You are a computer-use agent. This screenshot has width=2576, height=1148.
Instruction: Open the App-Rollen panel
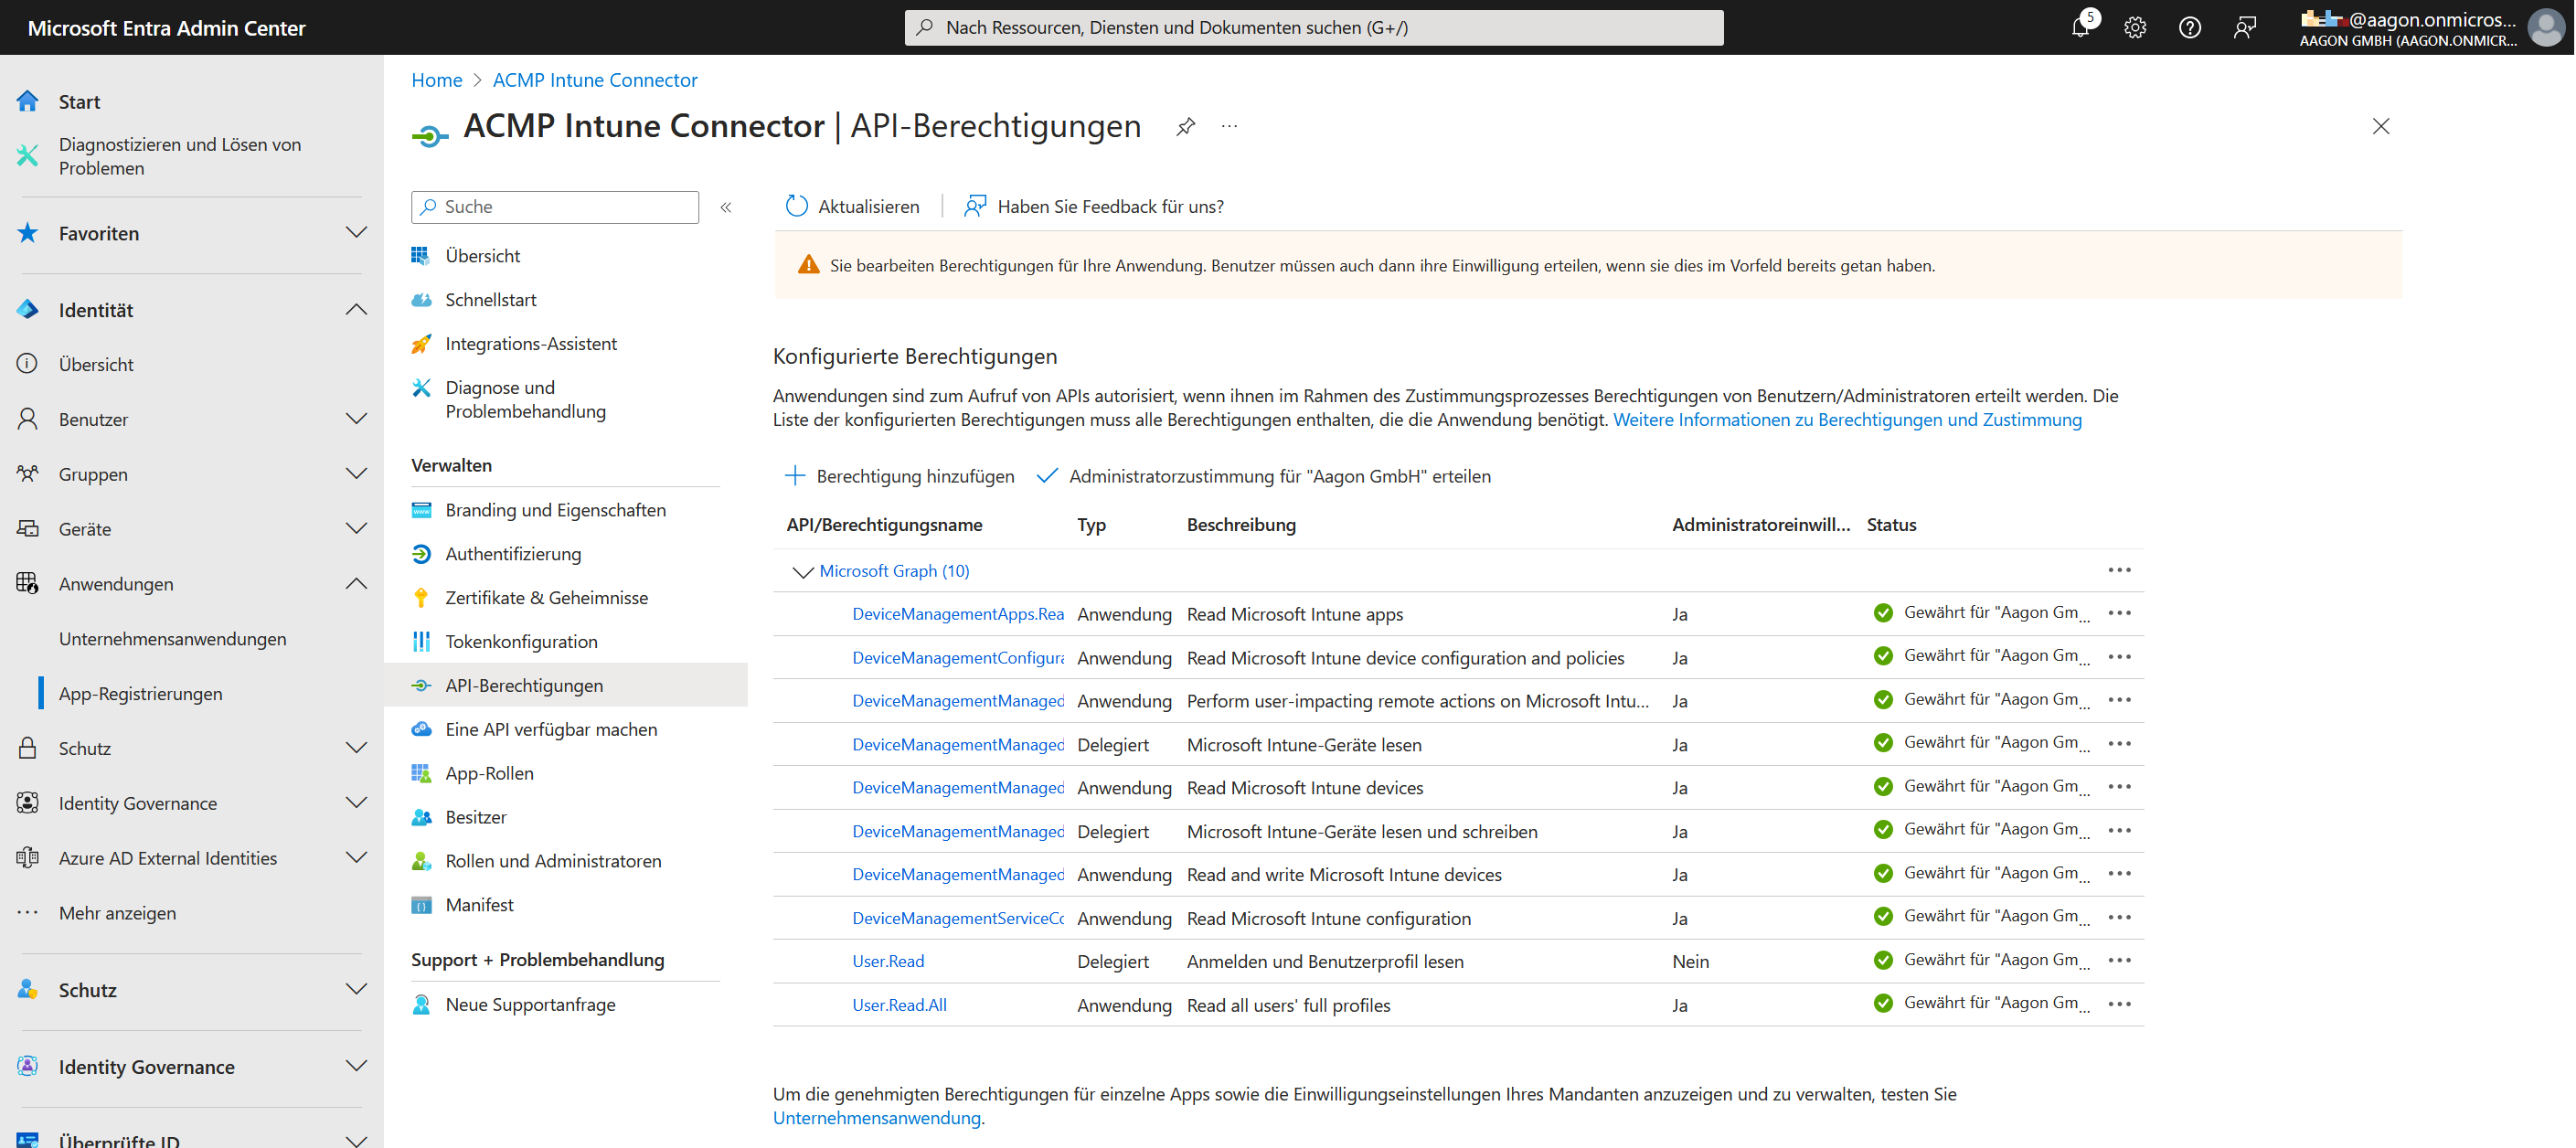(489, 772)
